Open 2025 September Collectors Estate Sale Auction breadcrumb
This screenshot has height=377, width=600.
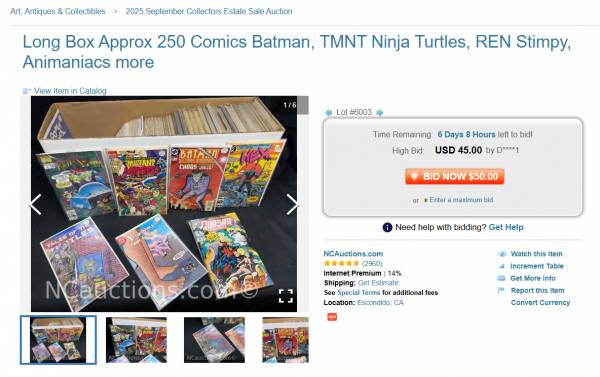click(x=209, y=11)
